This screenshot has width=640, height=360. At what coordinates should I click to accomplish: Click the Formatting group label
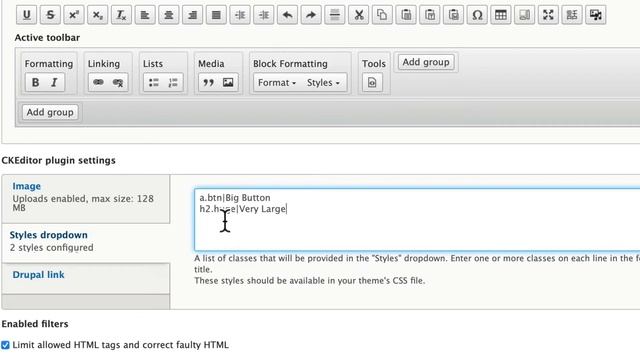49,64
